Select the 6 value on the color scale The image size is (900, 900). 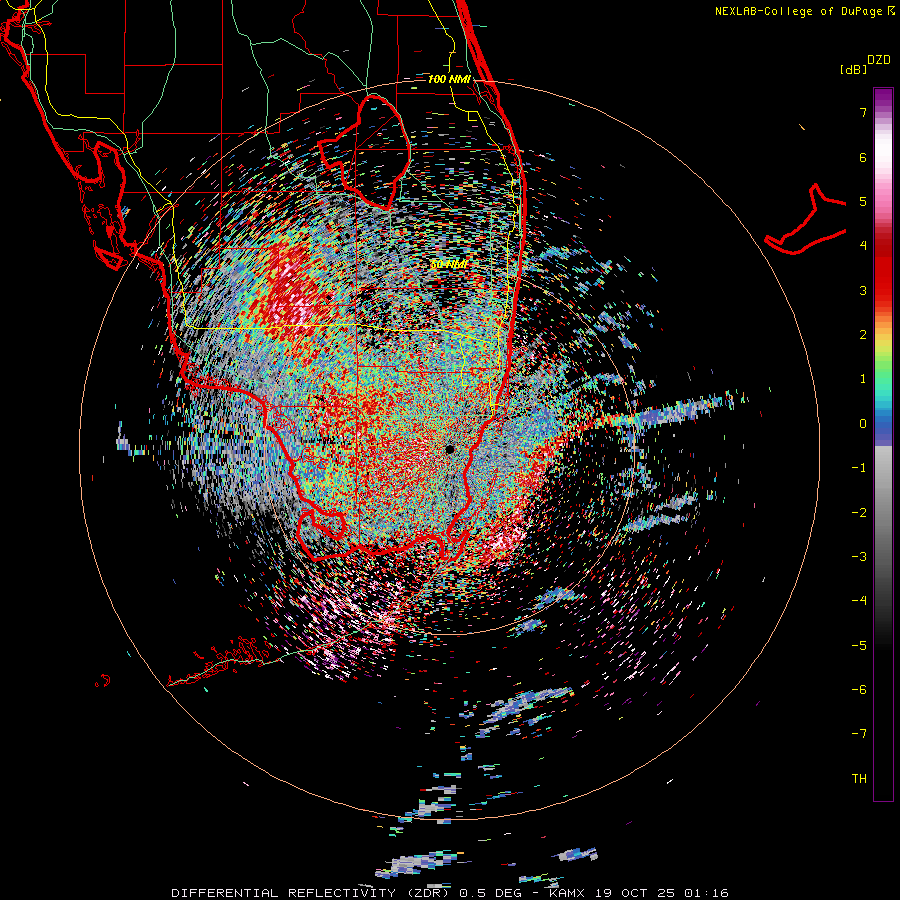pyautogui.click(x=863, y=157)
